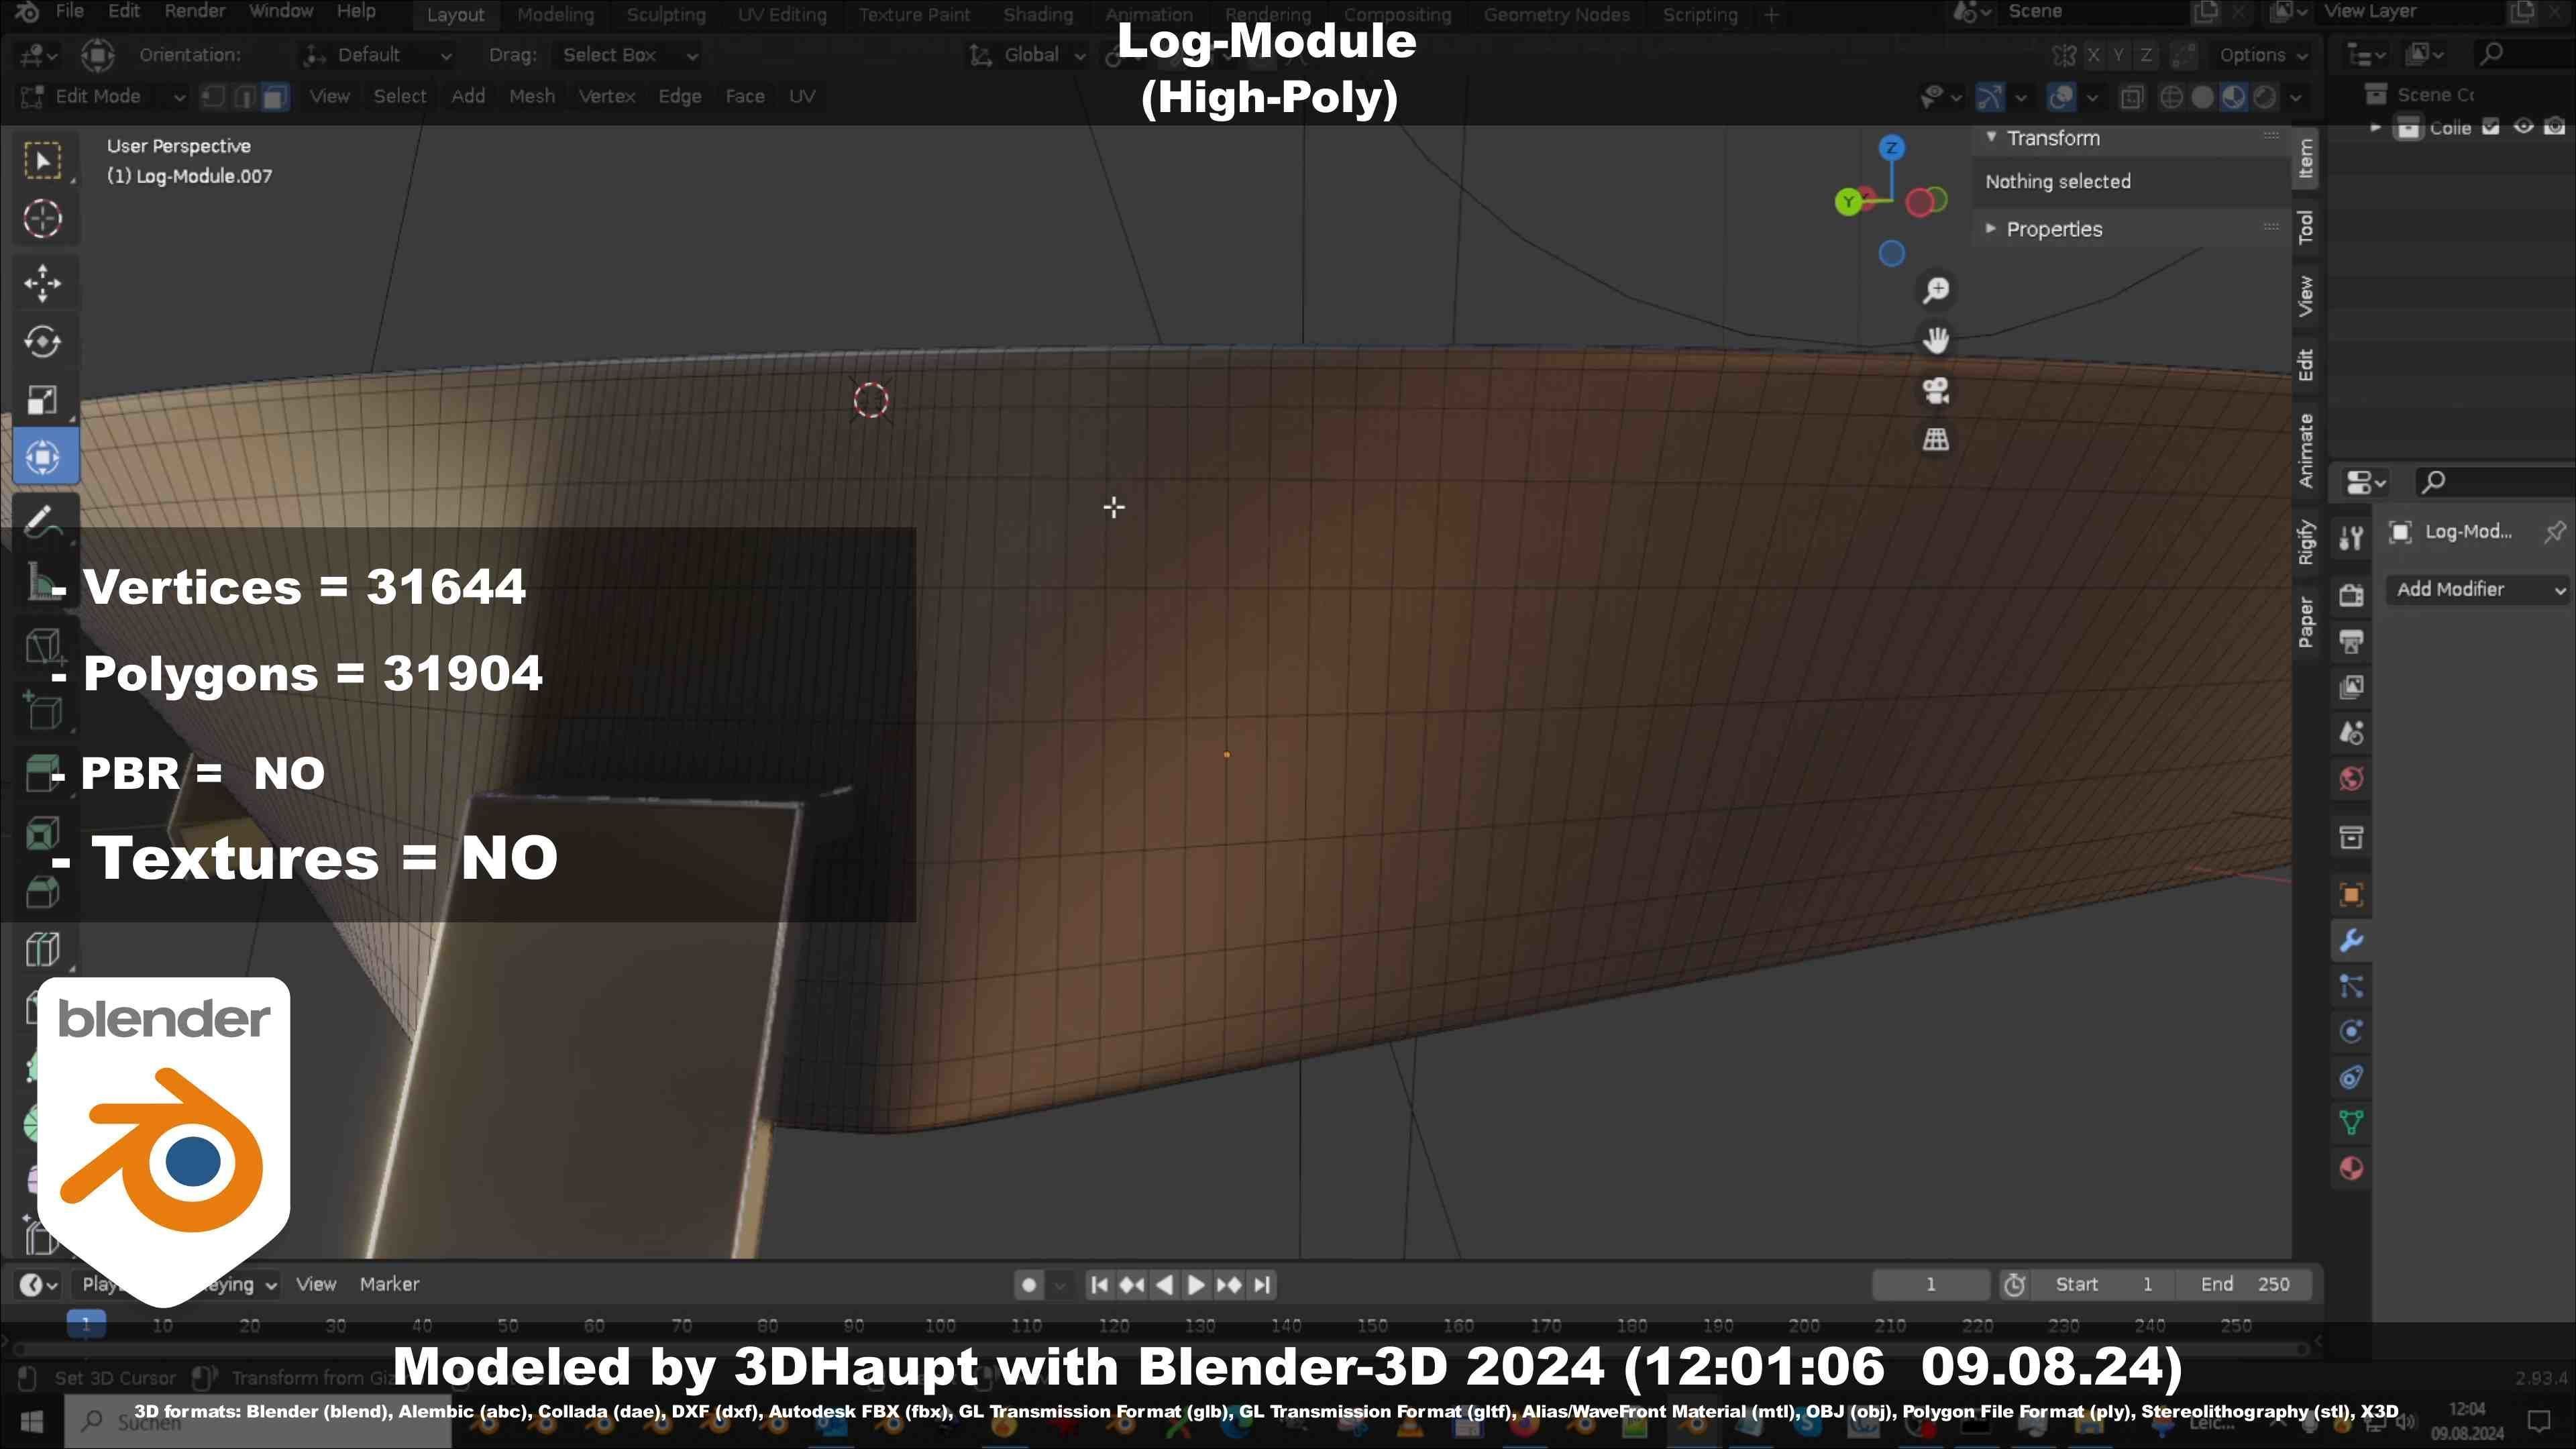Expand the Collection tree item

pyautogui.click(x=2375, y=127)
